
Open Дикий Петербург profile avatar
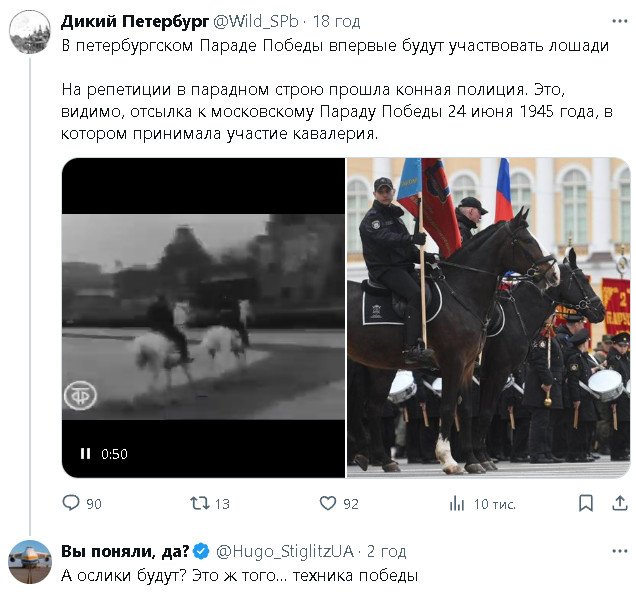30,32
